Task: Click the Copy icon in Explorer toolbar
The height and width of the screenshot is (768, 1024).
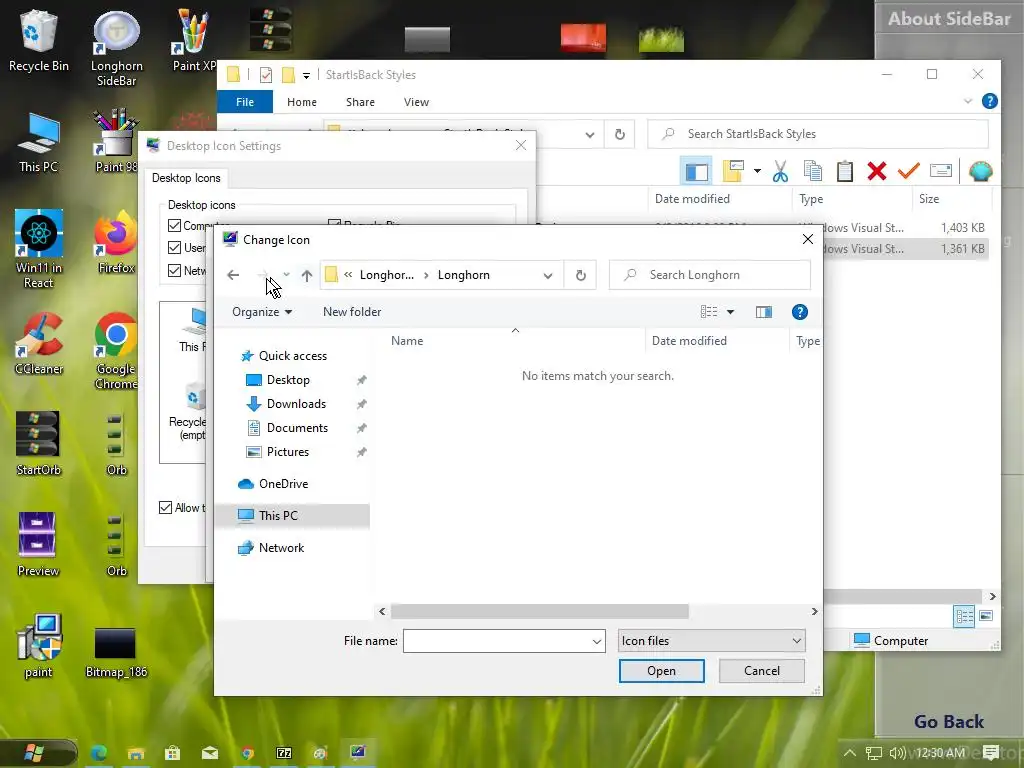Action: point(812,171)
